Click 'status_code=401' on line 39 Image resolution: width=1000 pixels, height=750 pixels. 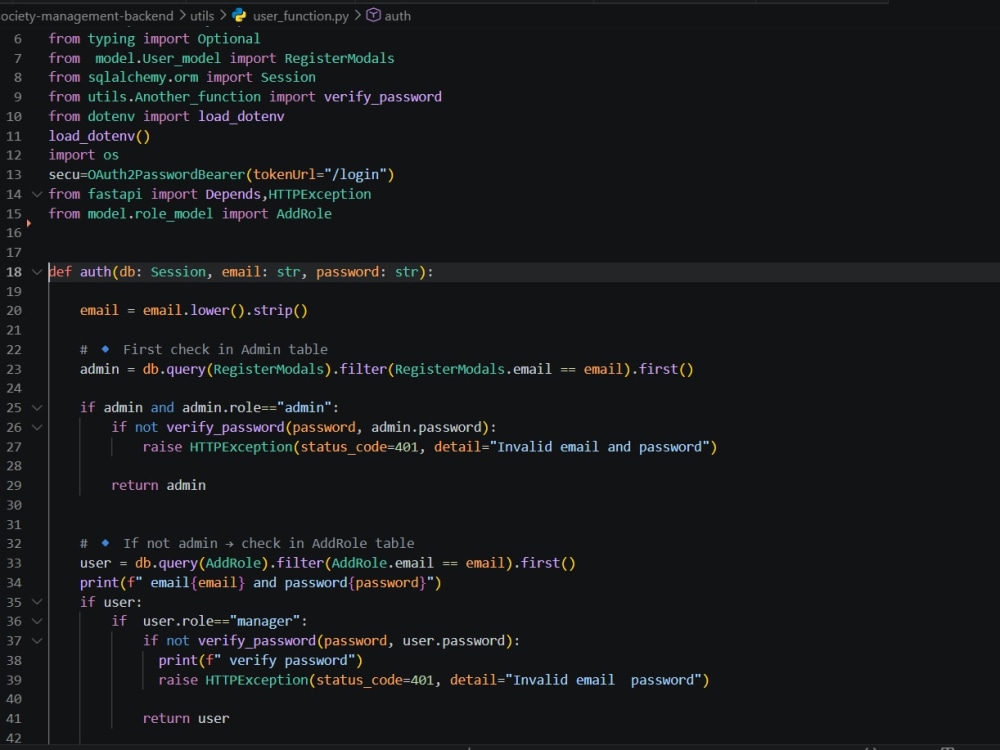click(375, 680)
